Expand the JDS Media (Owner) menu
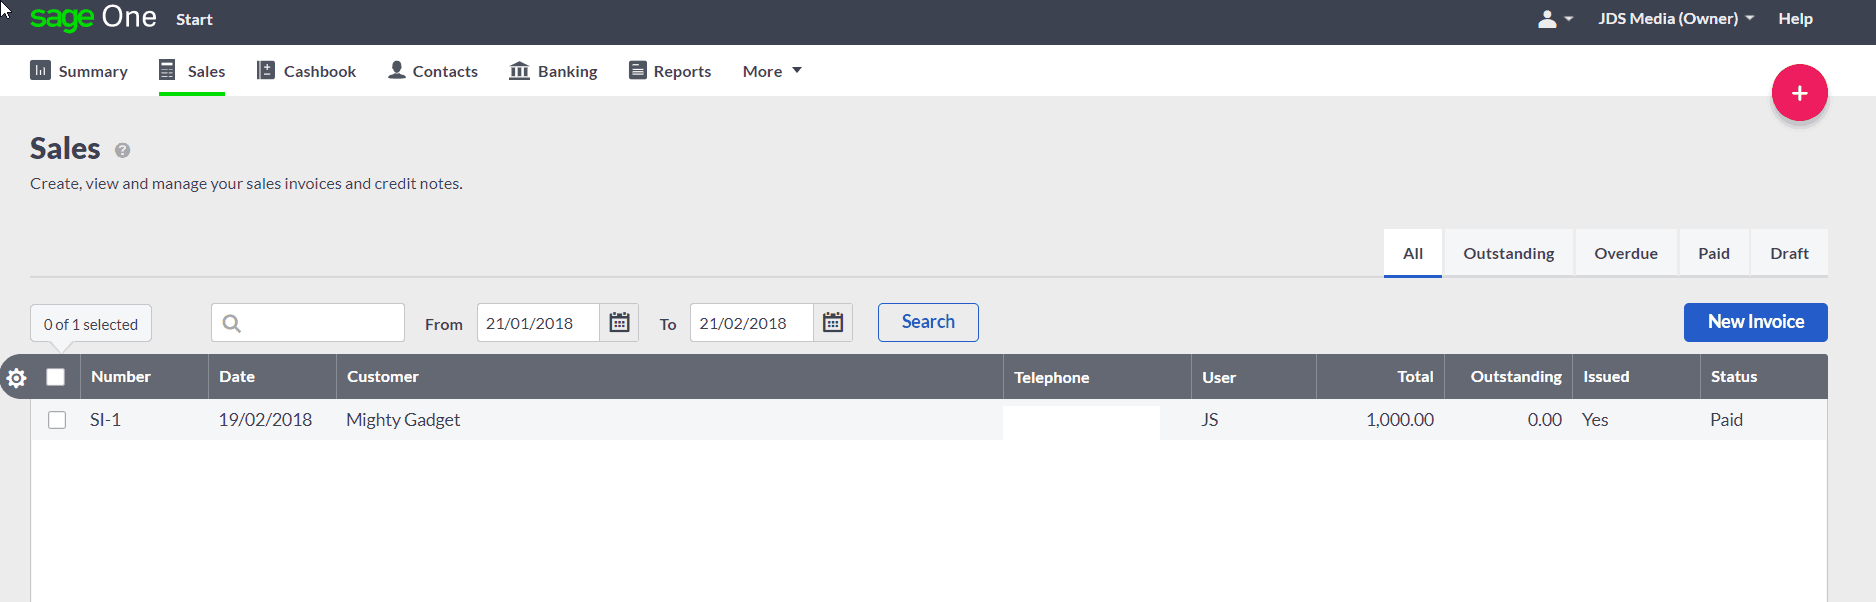This screenshot has width=1876, height=602. [x=1675, y=19]
